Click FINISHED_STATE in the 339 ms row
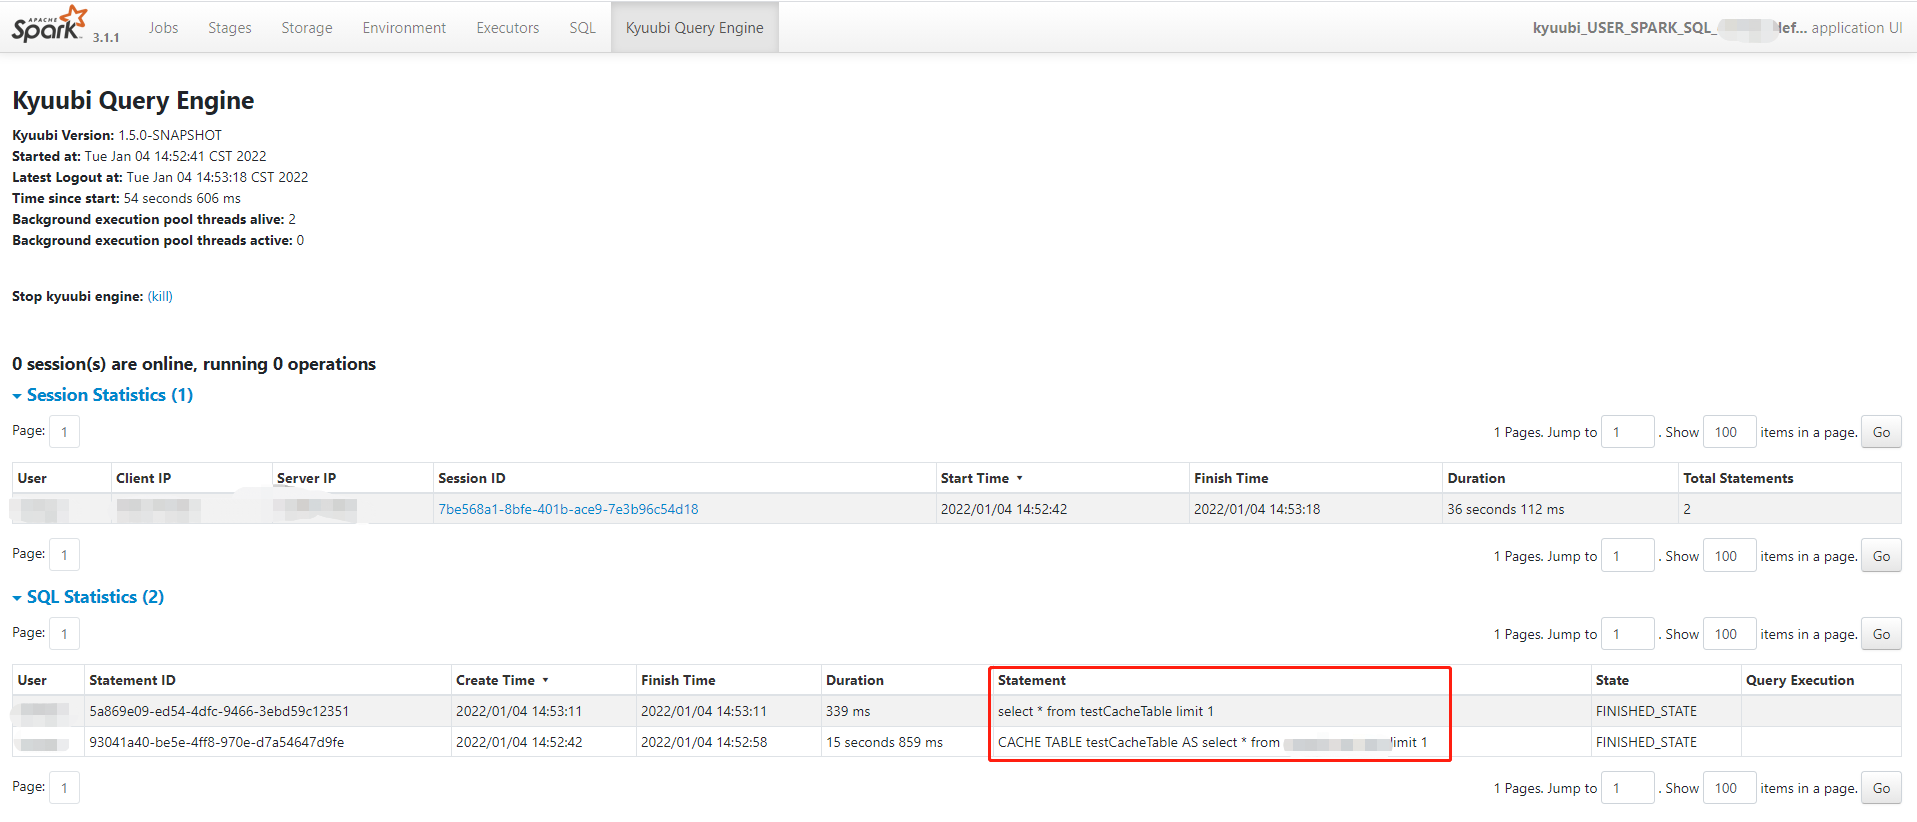Viewport: 1917px width, 822px height. [1646, 711]
